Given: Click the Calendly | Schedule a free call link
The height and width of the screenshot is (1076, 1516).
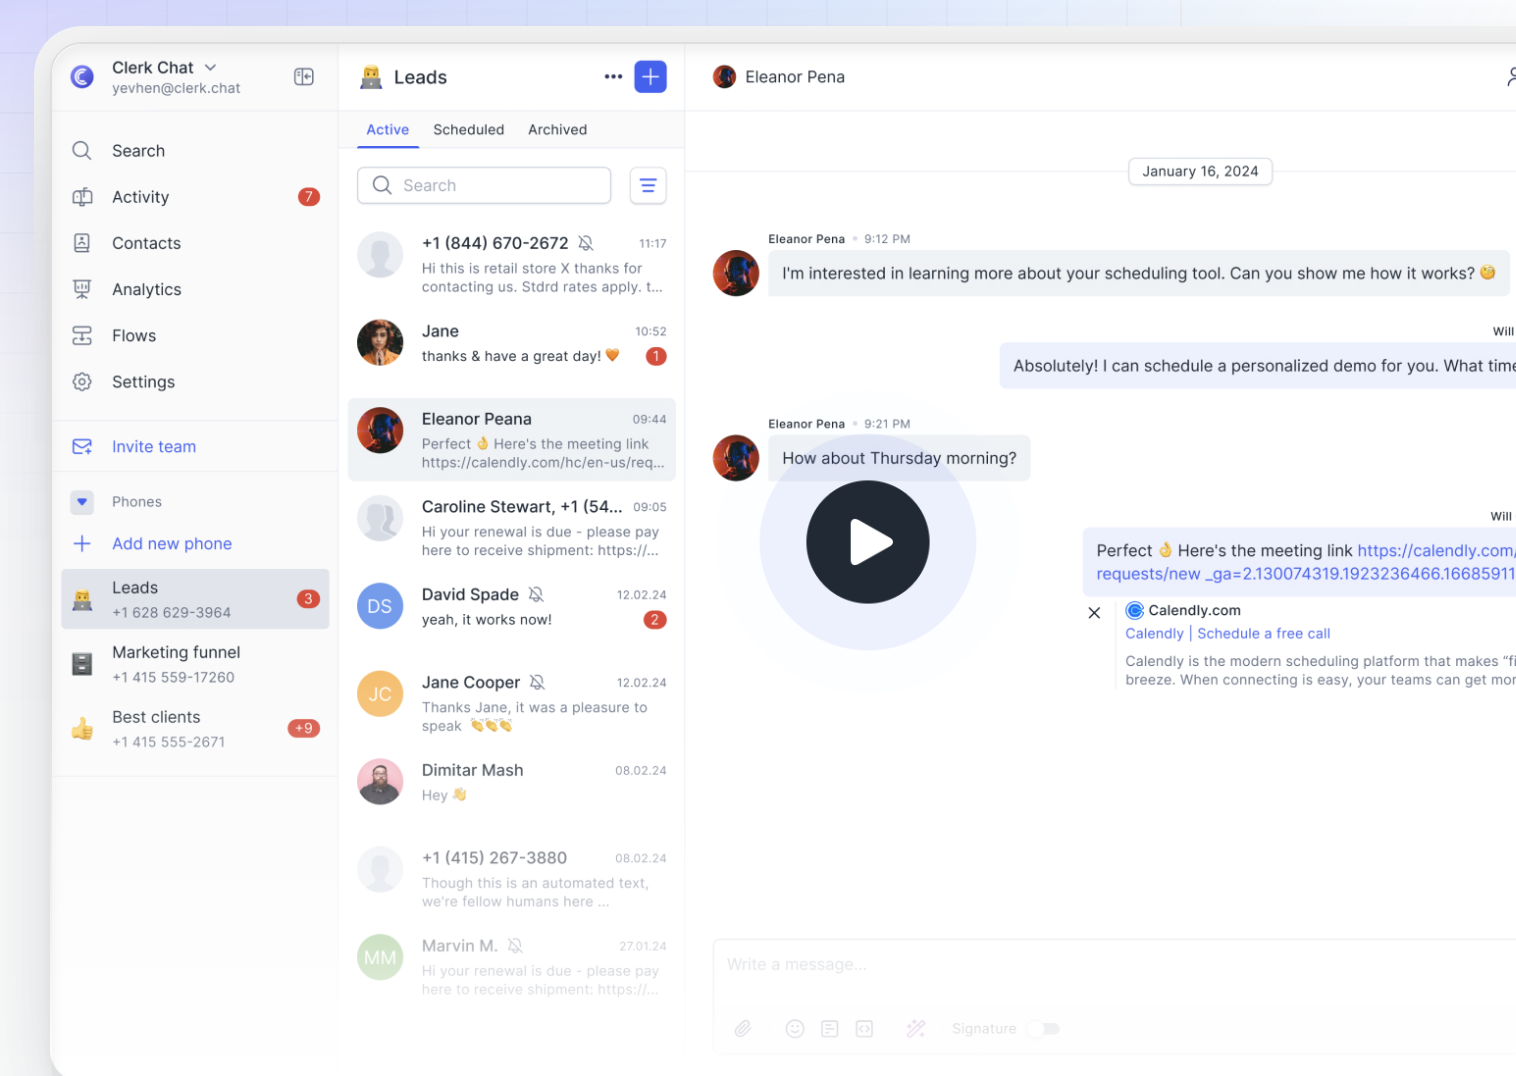Looking at the screenshot, I should coord(1228,634).
